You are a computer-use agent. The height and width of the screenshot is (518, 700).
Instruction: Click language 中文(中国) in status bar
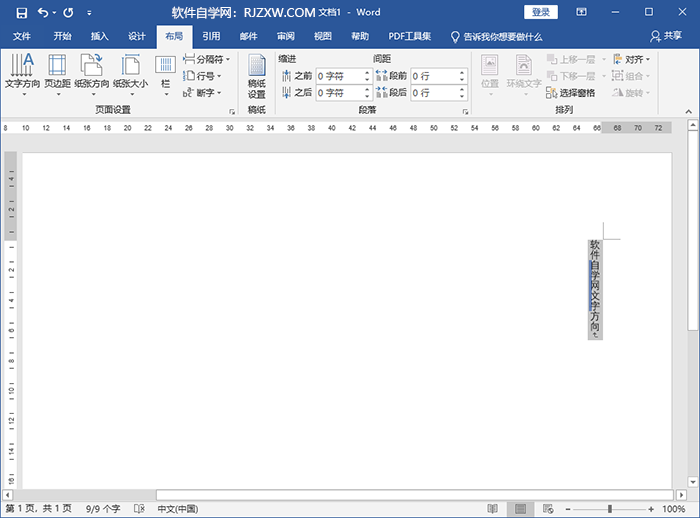point(178,509)
